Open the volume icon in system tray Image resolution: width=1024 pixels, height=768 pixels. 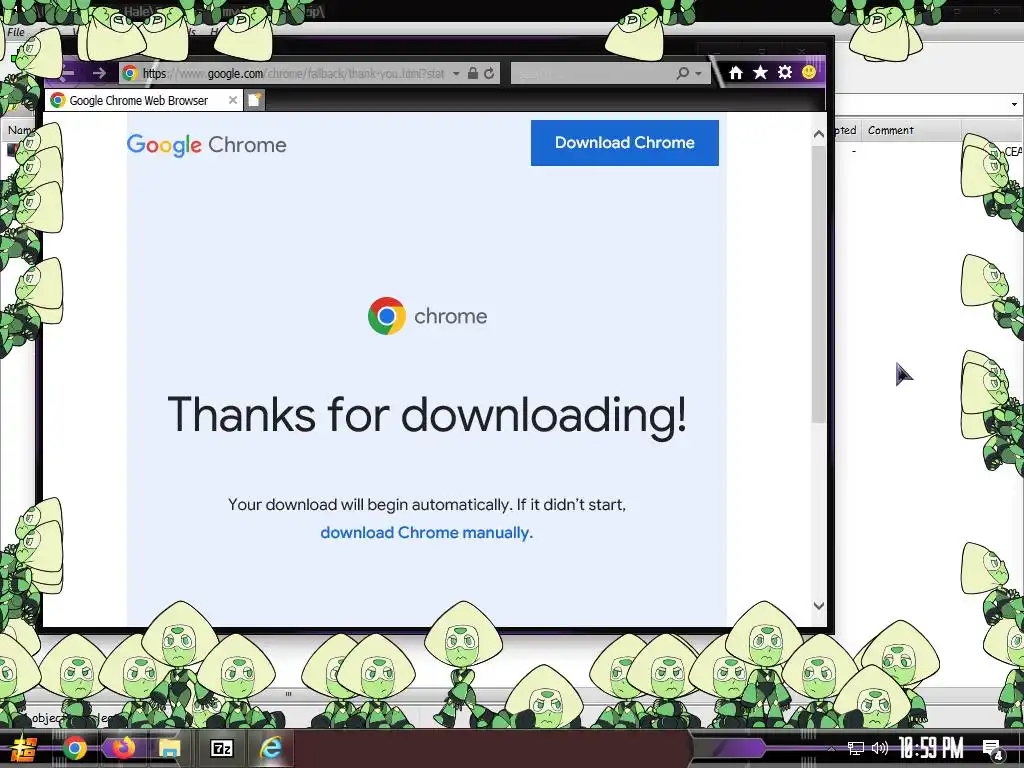(x=880, y=748)
